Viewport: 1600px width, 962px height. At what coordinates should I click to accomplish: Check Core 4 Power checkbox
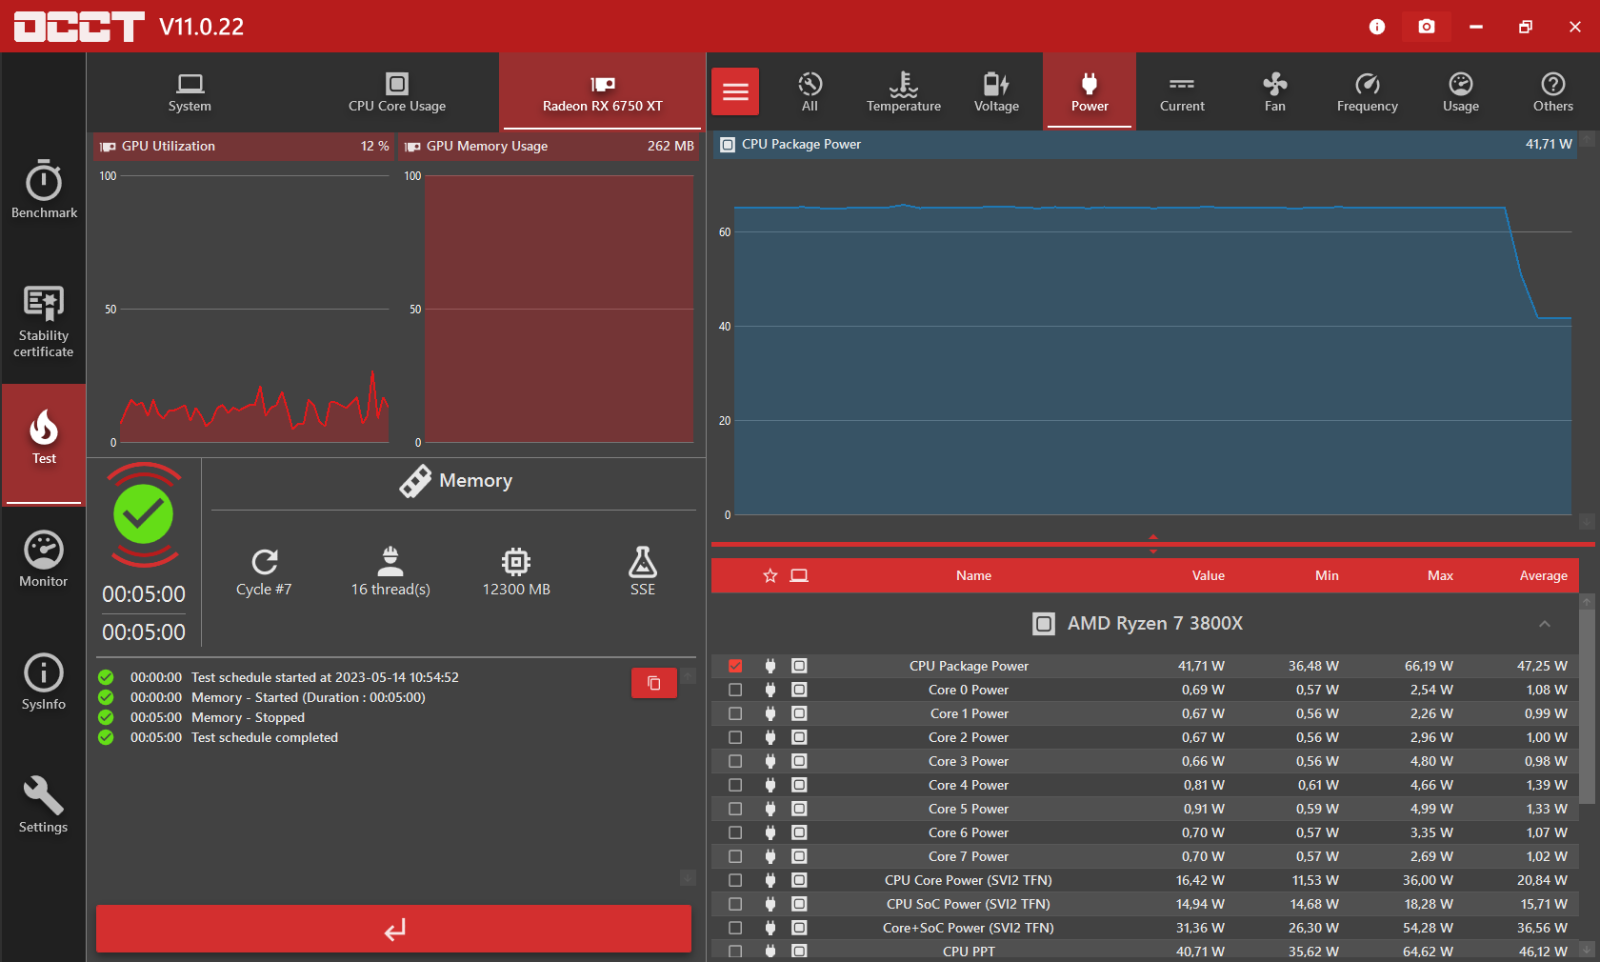[x=735, y=785]
